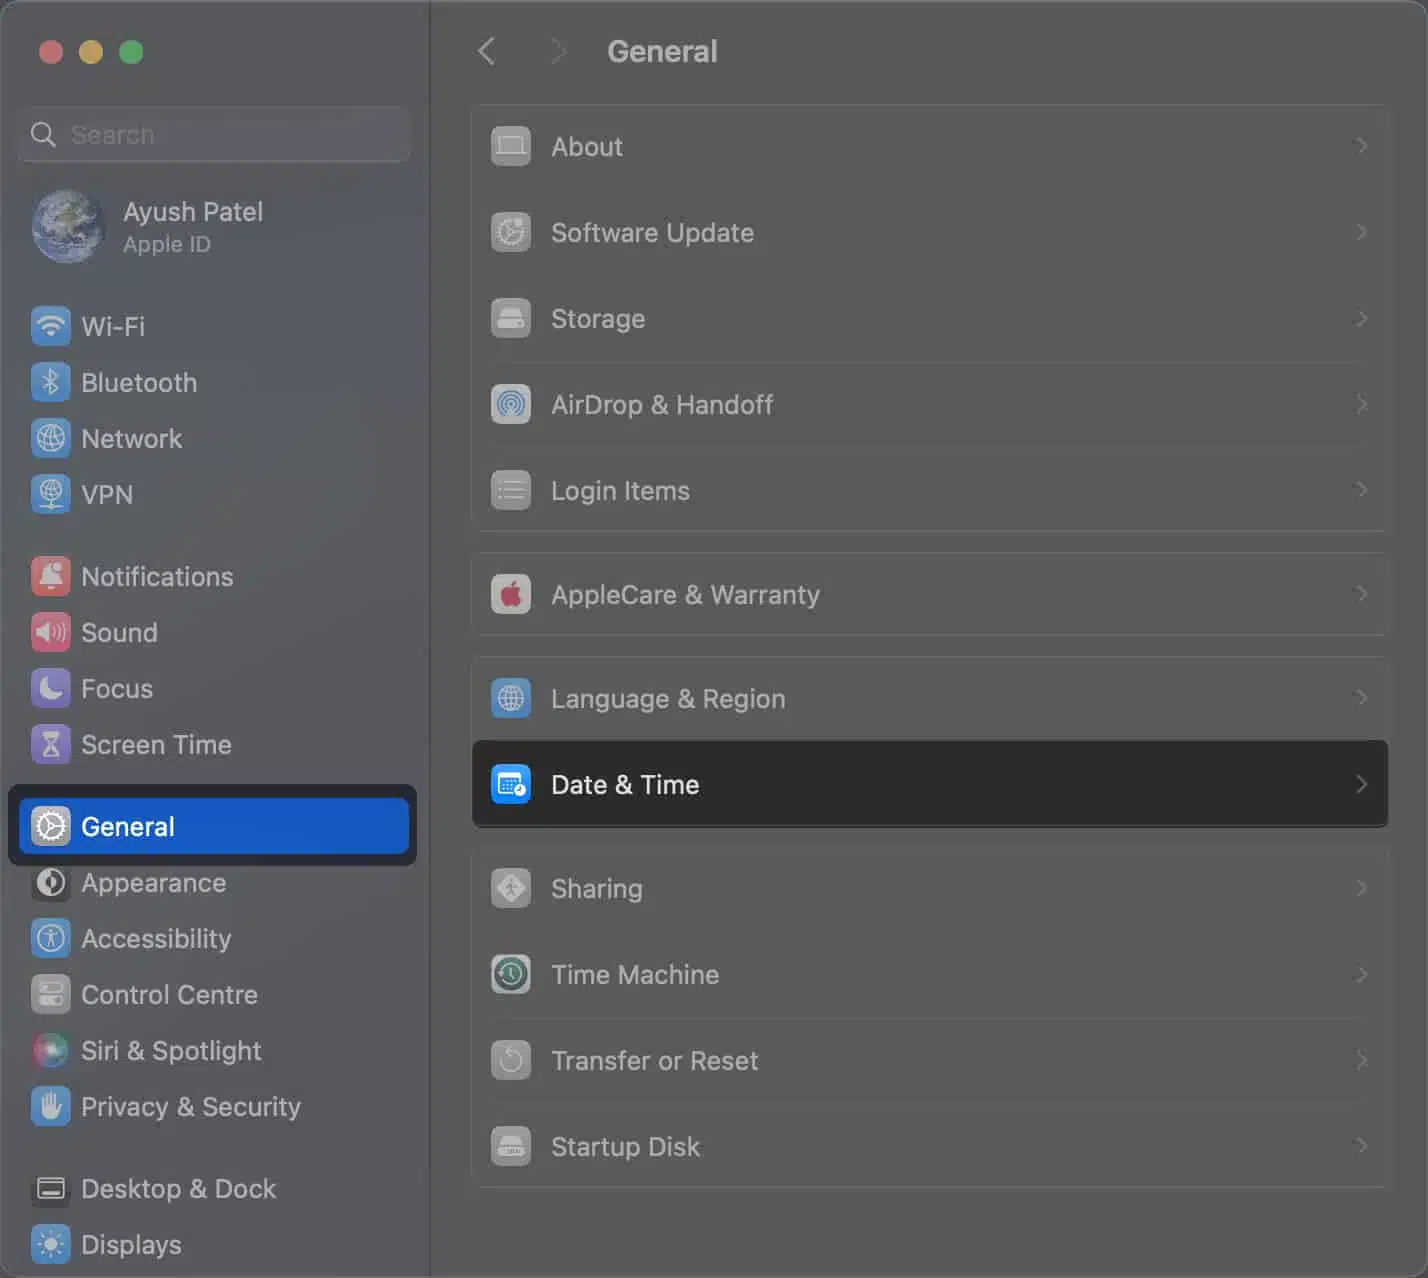Viewport: 1428px width, 1278px height.
Task: Open Transfer or Reset options
Action: pos(928,1060)
